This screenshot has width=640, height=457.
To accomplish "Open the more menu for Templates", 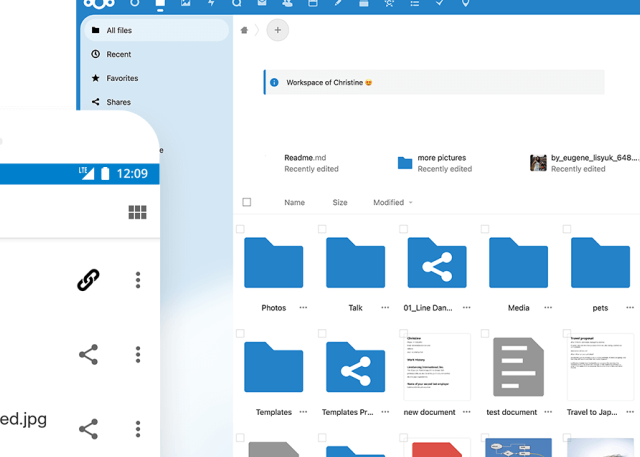I will 303,412.
